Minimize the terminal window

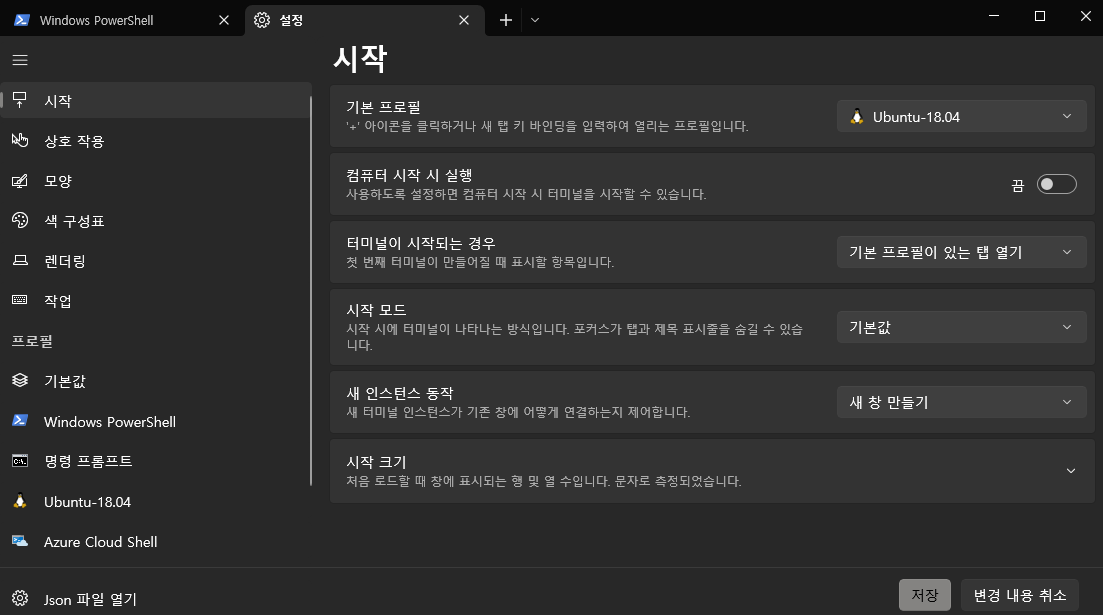click(x=994, y=16)
